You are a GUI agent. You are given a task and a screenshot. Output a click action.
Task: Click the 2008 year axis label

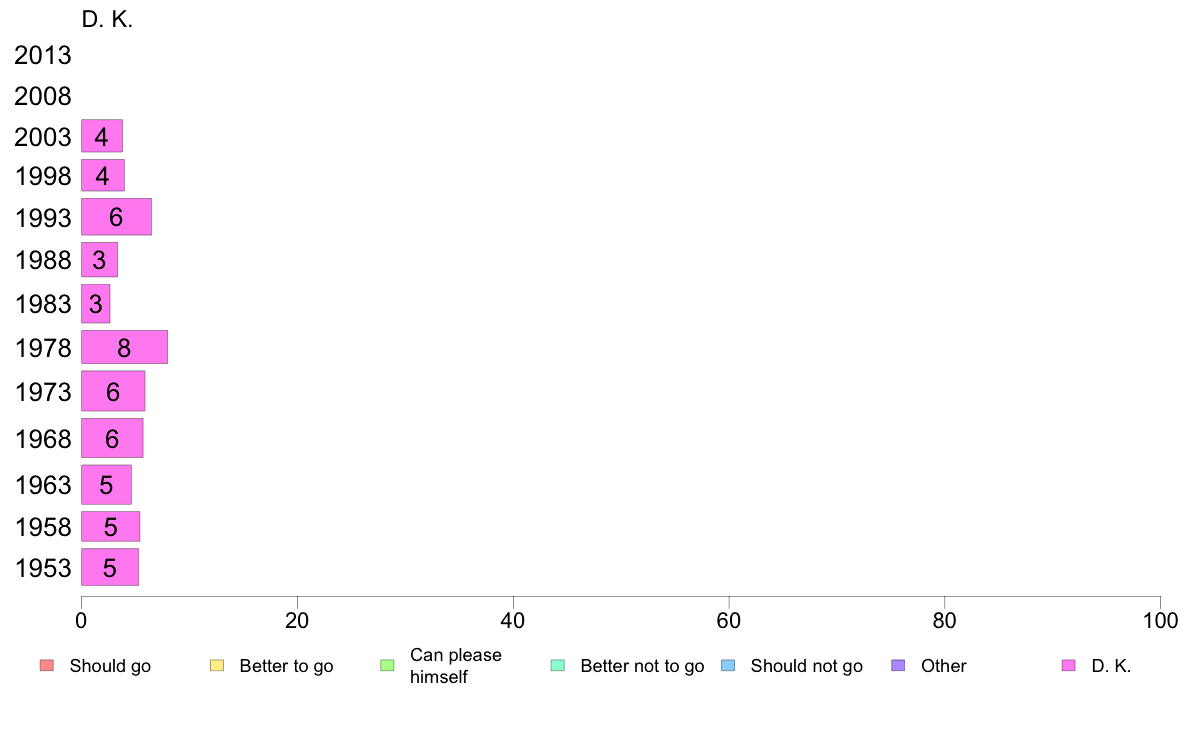(42, 96)
